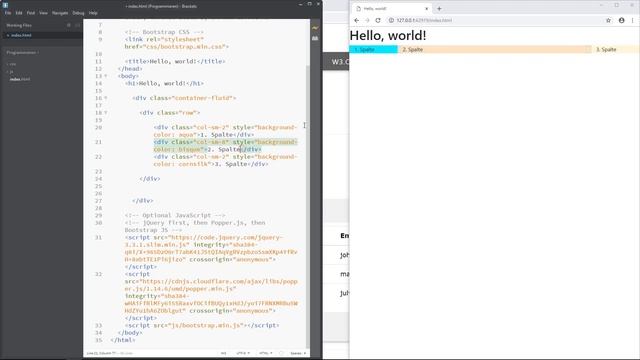This screenshot has height=360, width=640.
Task: Click bootstrap.min.js script line
Action: click(x=202, y=326)
